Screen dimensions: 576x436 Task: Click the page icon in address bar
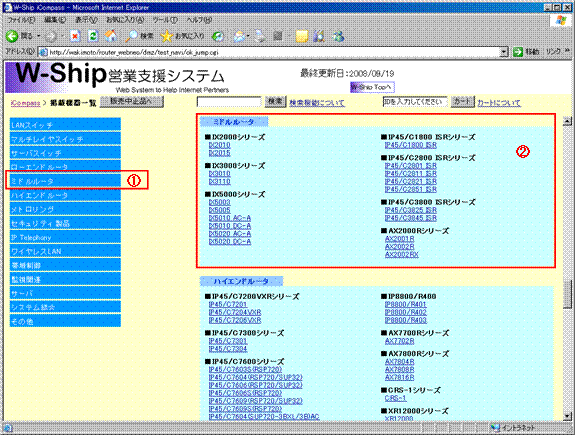pyautogui.click(x=43, y=52)
